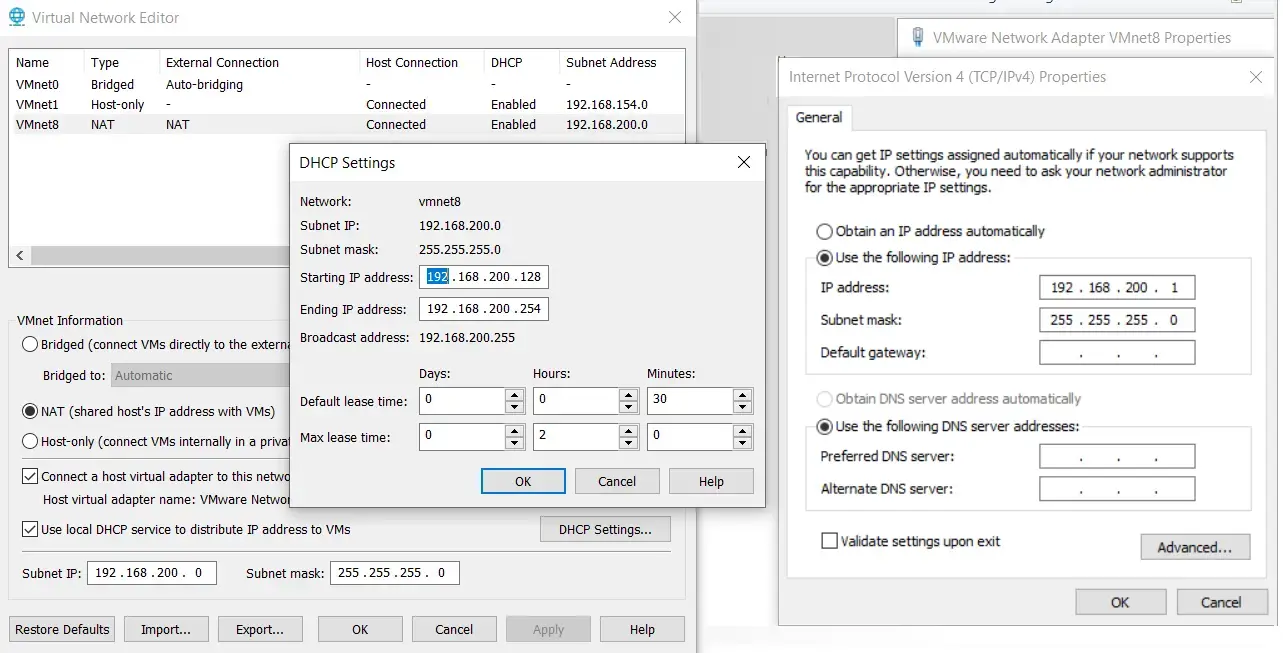Select the Bridged radio button
Screen dimensions: 1283x653
pyautogui.click(x=30, y=344)
